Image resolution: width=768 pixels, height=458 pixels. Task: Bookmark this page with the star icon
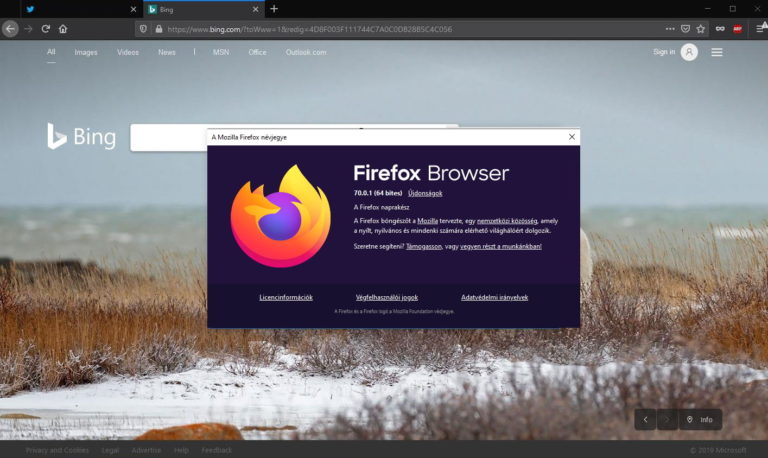(x=700, y=29)
